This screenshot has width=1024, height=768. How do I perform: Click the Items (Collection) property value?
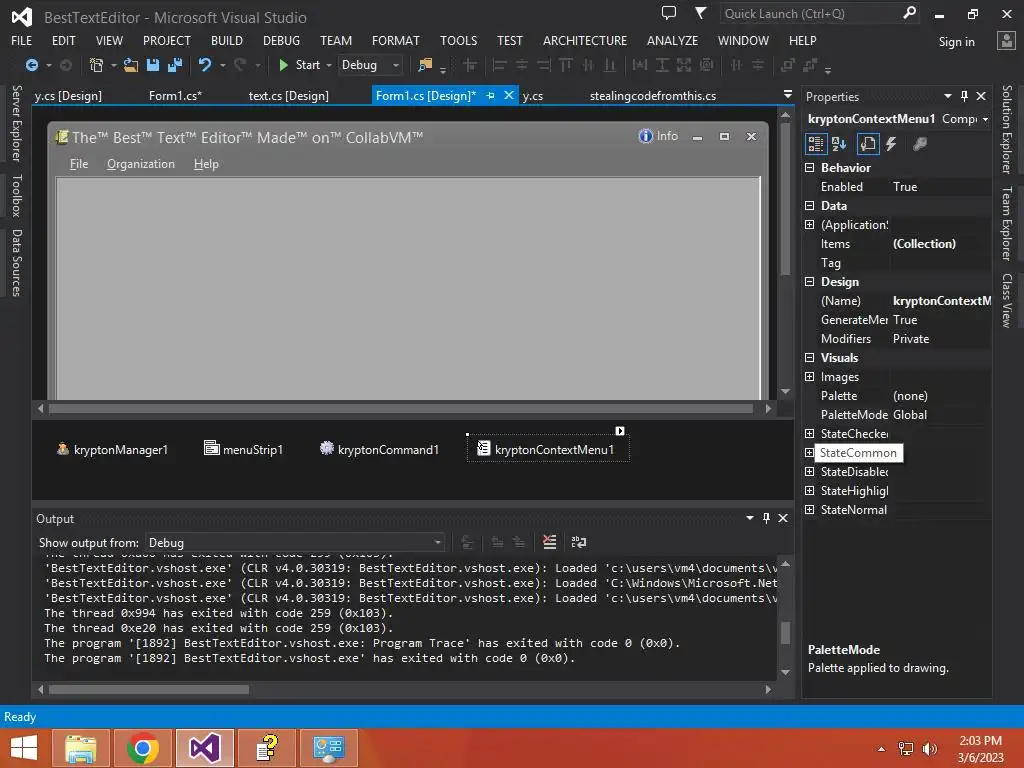(940, 244)
